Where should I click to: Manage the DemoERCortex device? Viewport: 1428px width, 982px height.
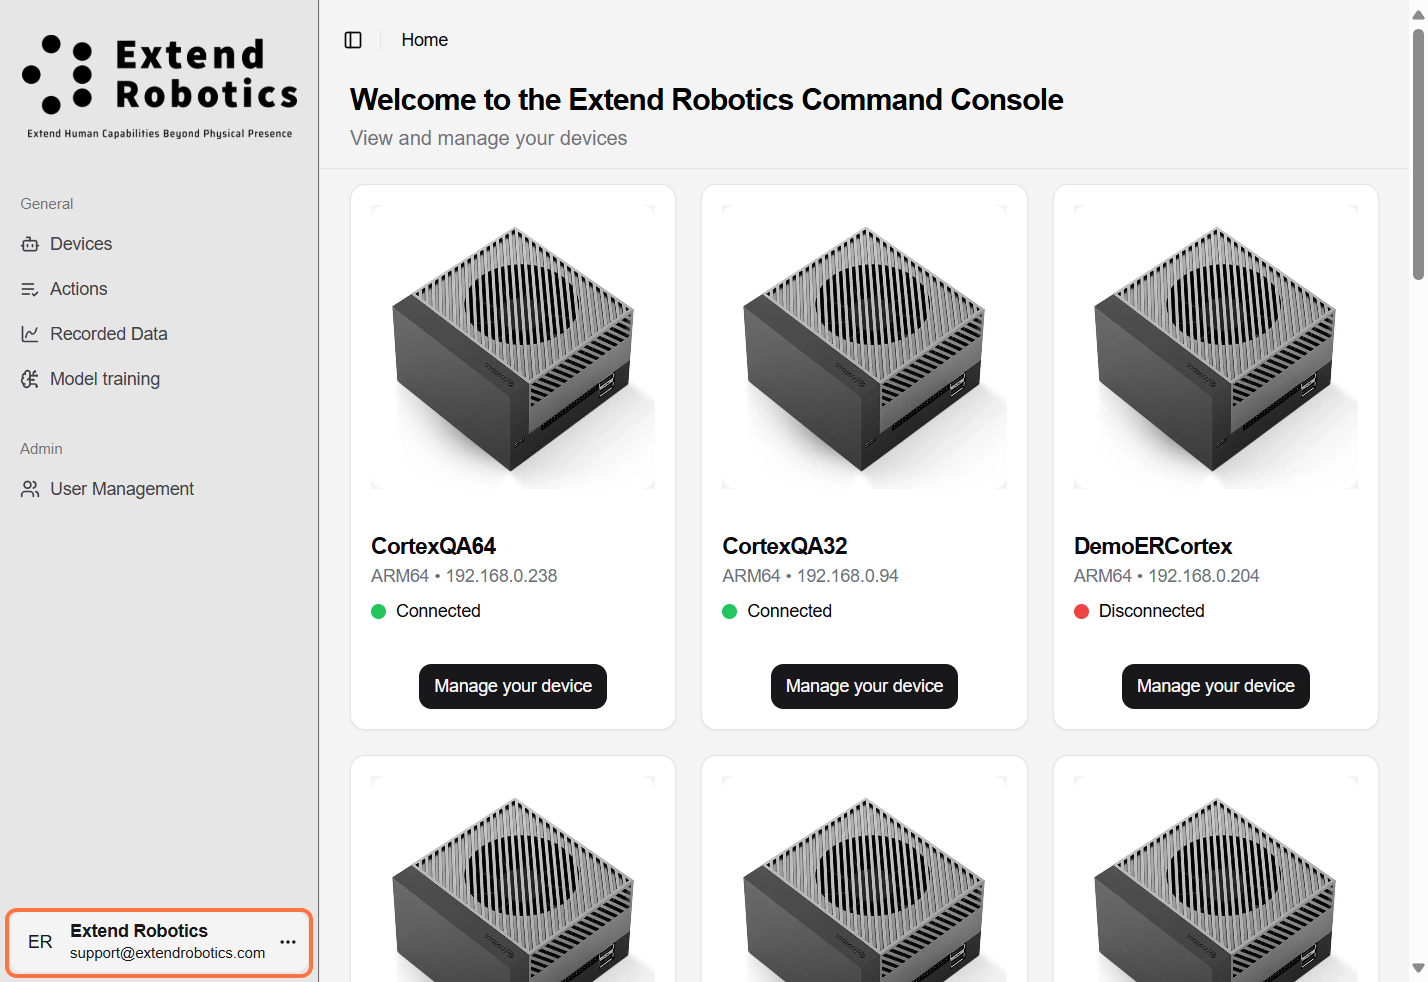pyautogui.click(x=1216, y=686)
